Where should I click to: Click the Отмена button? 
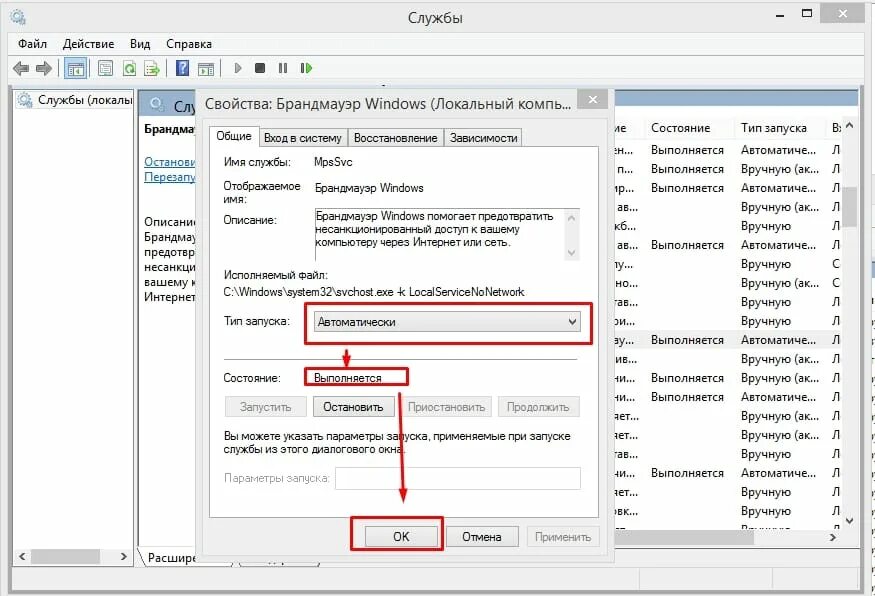tap(482, 536)
